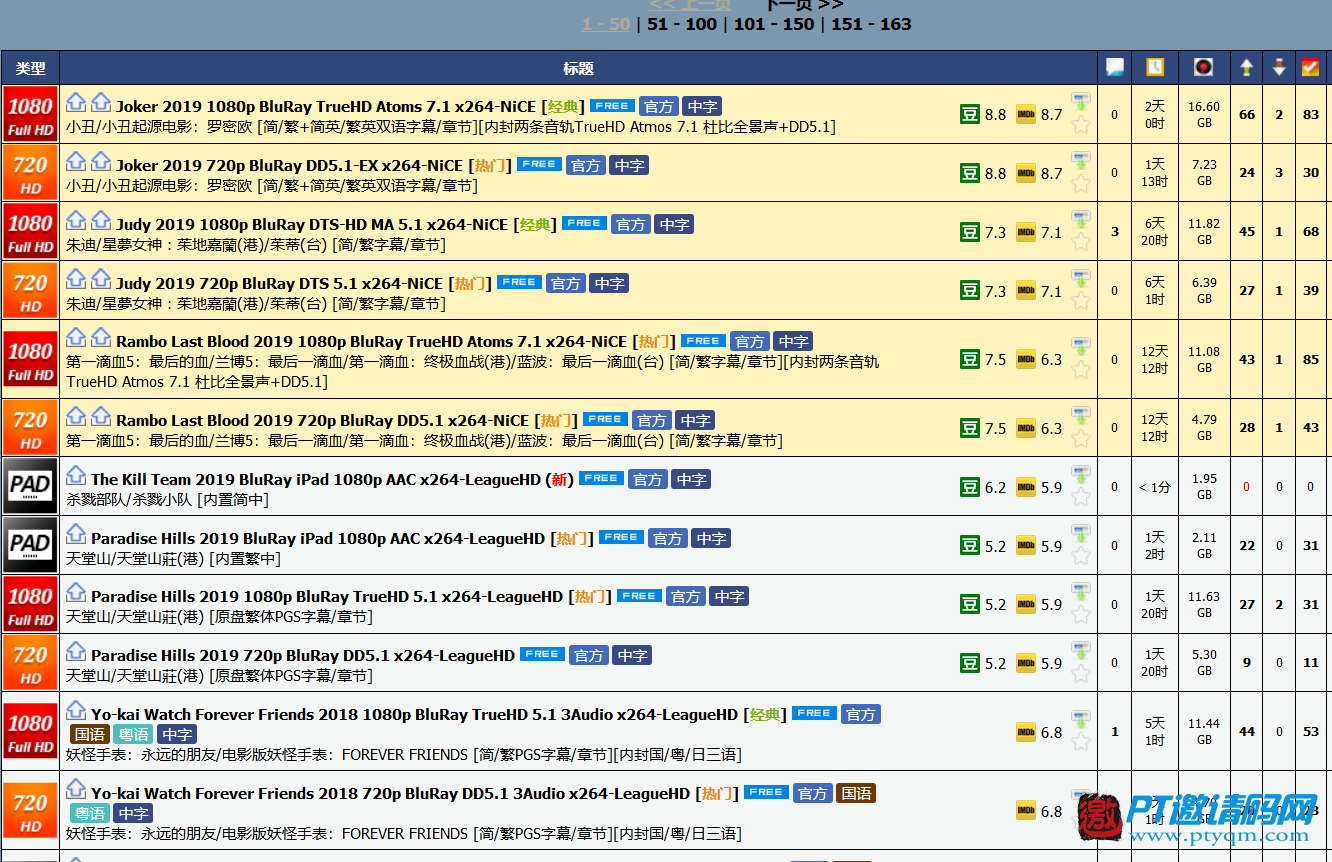1332x862 pixels.
Task: Open PAD category icon beside Paradise Hills iPad
Action: click(x=30, y=546)
